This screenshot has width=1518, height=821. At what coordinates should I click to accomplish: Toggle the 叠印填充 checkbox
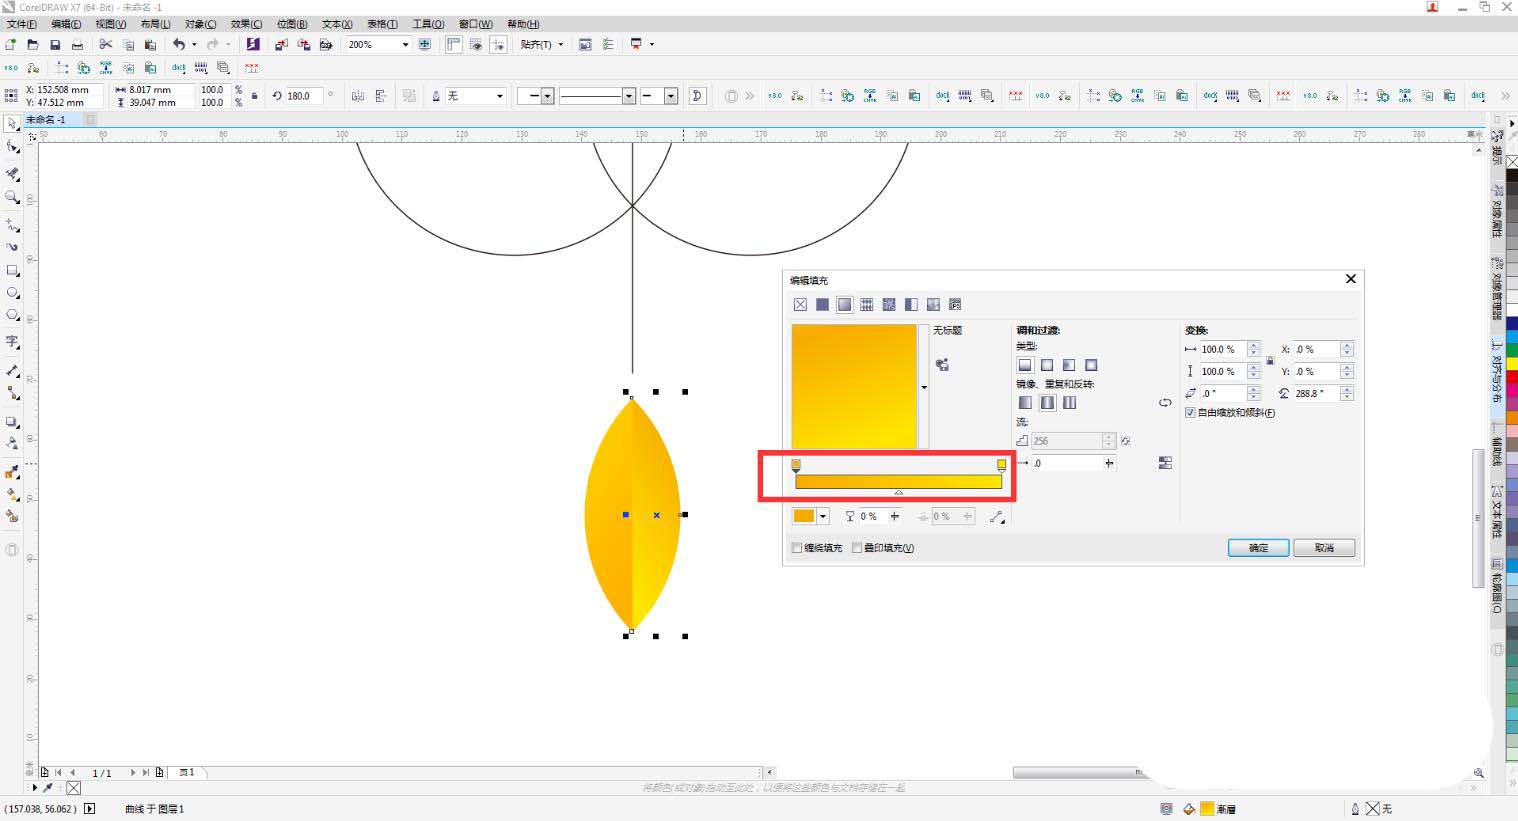[857, 548]
